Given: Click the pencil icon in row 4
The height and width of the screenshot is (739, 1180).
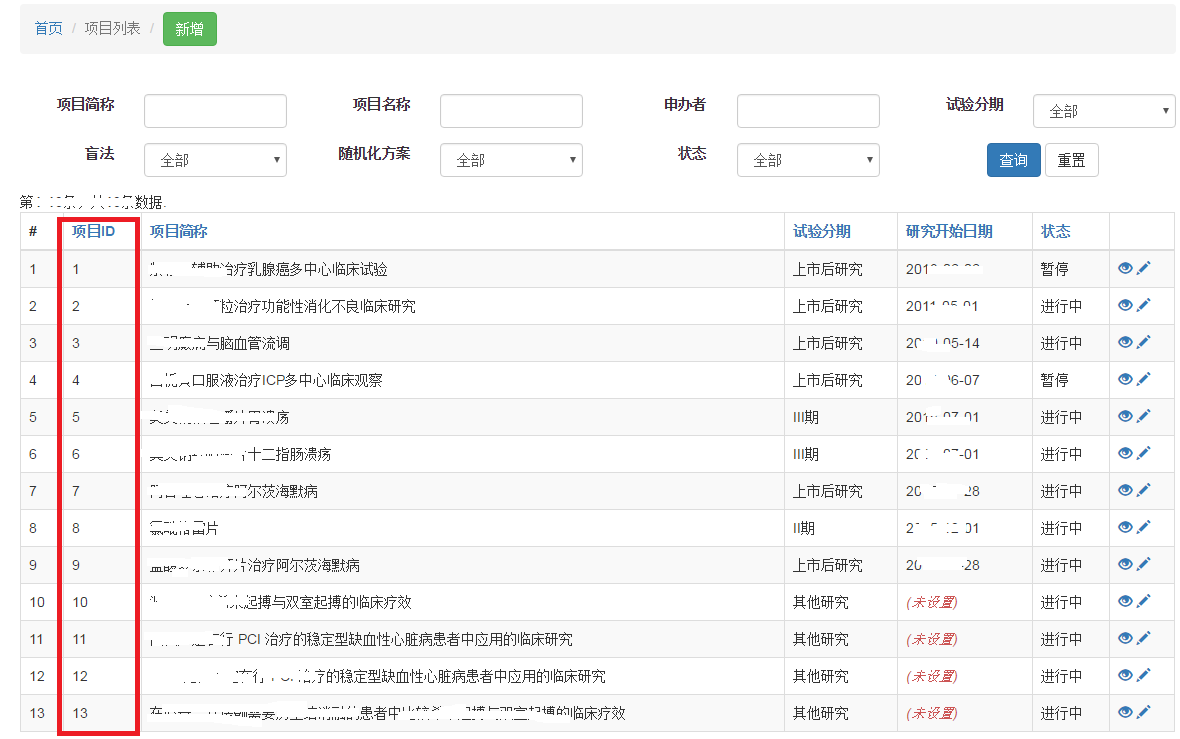Looking at the screenshot, I should tap(1144, 379).
